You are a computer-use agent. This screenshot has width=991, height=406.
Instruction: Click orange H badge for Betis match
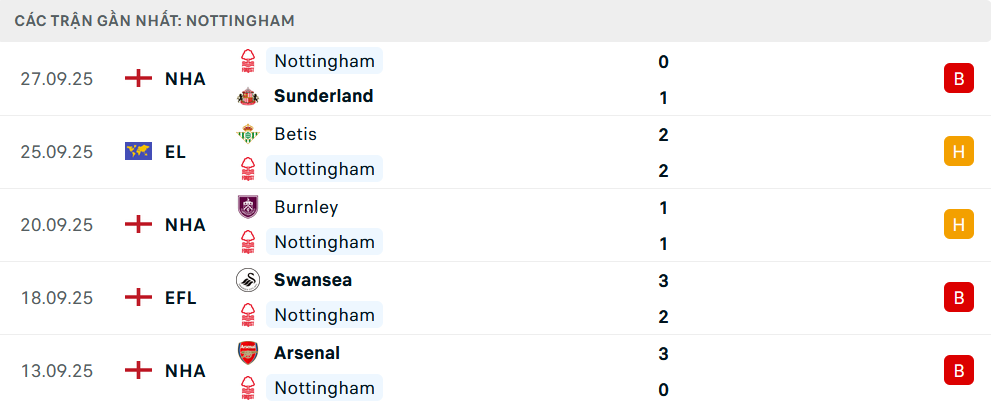(958, 152)
